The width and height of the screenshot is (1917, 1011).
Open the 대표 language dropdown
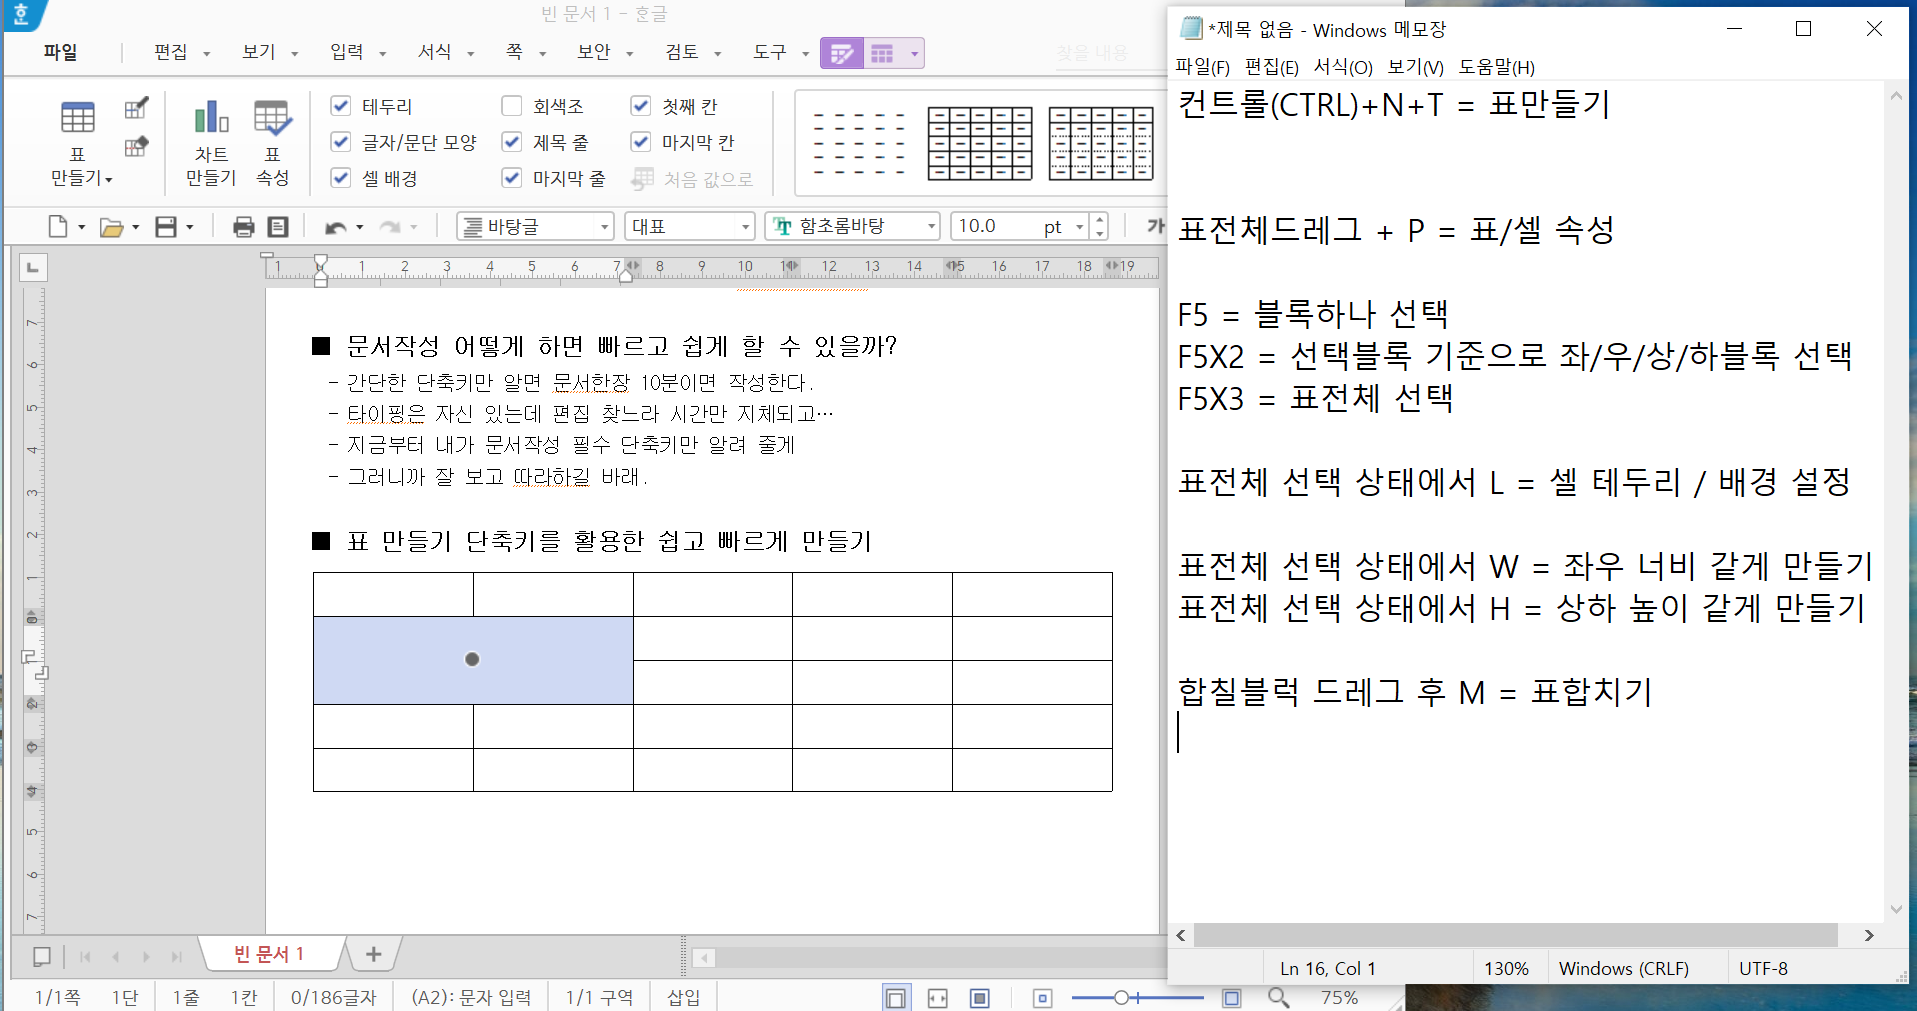[745, 227]
